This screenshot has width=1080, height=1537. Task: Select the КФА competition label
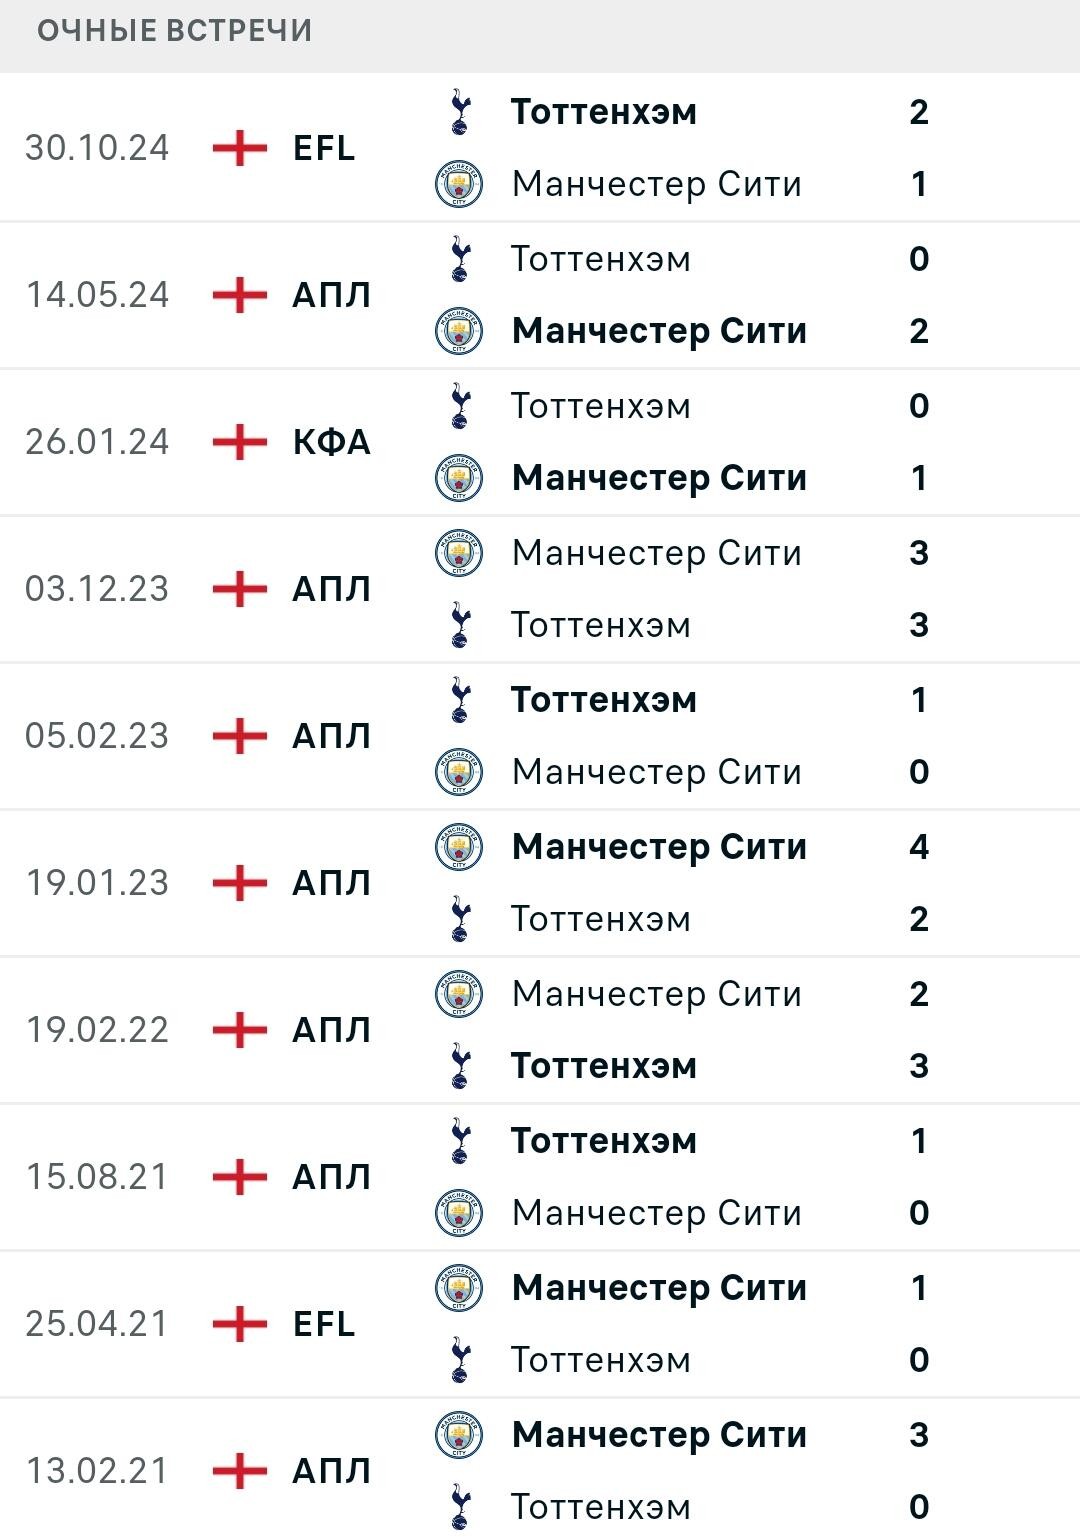tap(332, 442)
